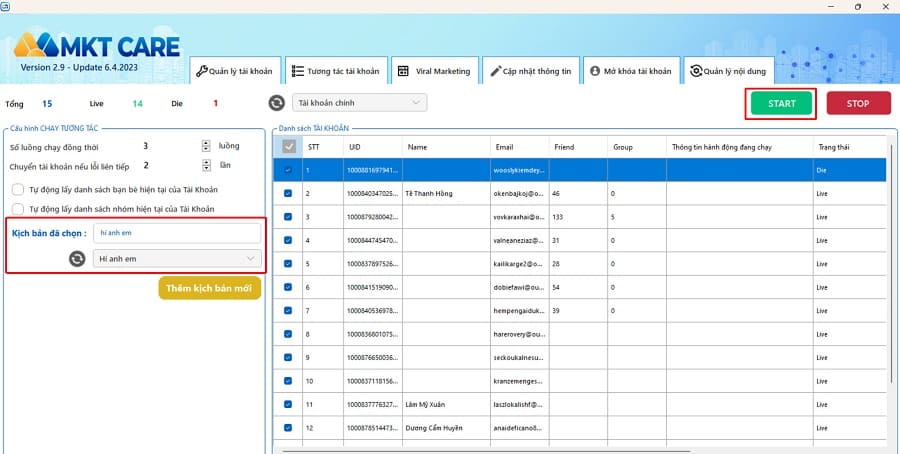Enable Tự động lấy danh sách bạn bè checkbox
This screenshot has width=900, height=454.
[x=18, y=190]
